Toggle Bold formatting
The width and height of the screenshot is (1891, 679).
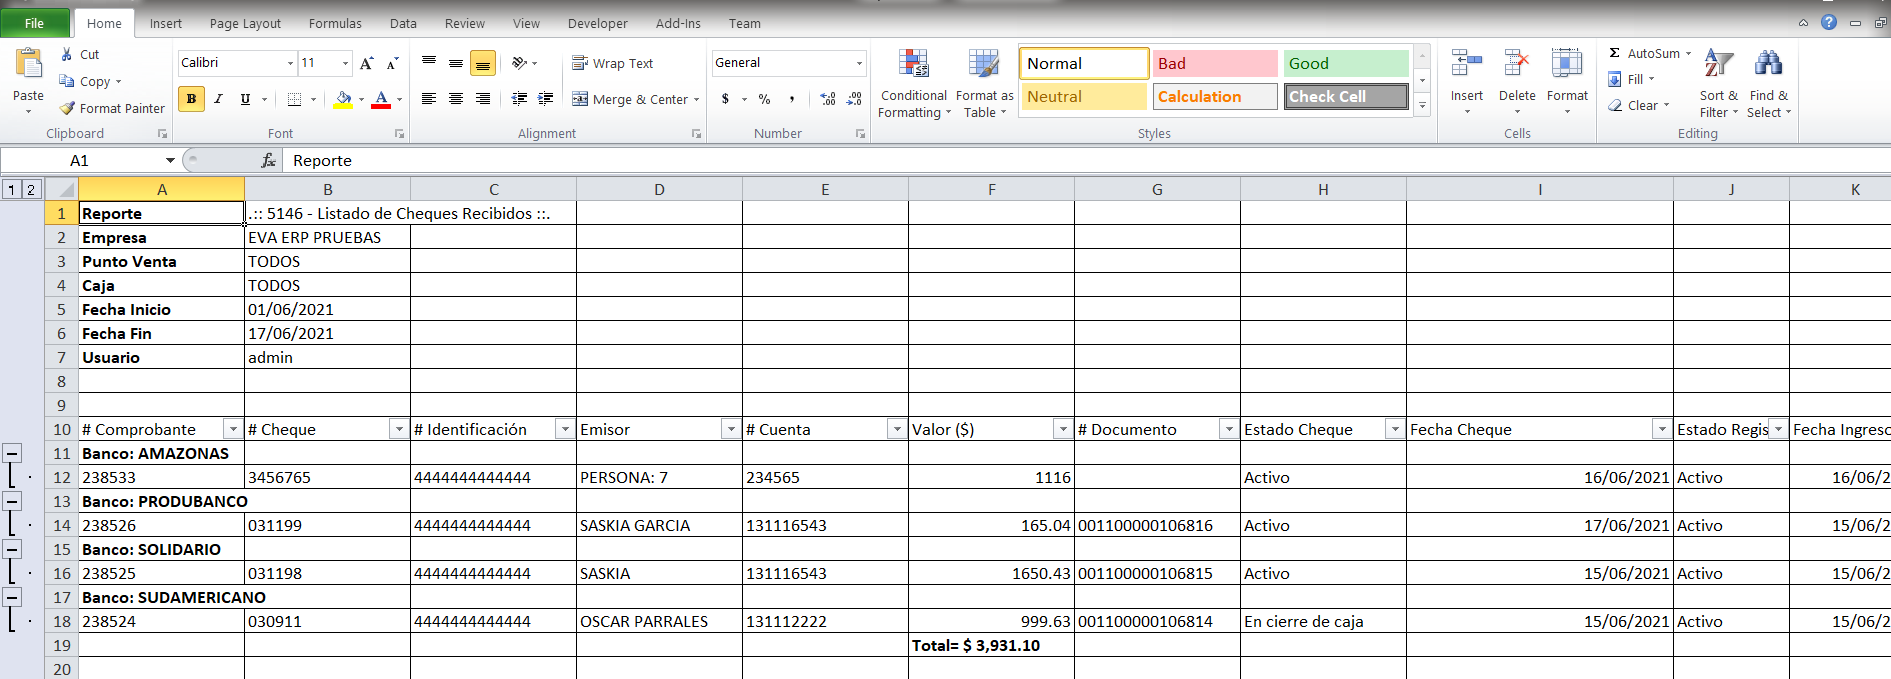tap(191, 99)
